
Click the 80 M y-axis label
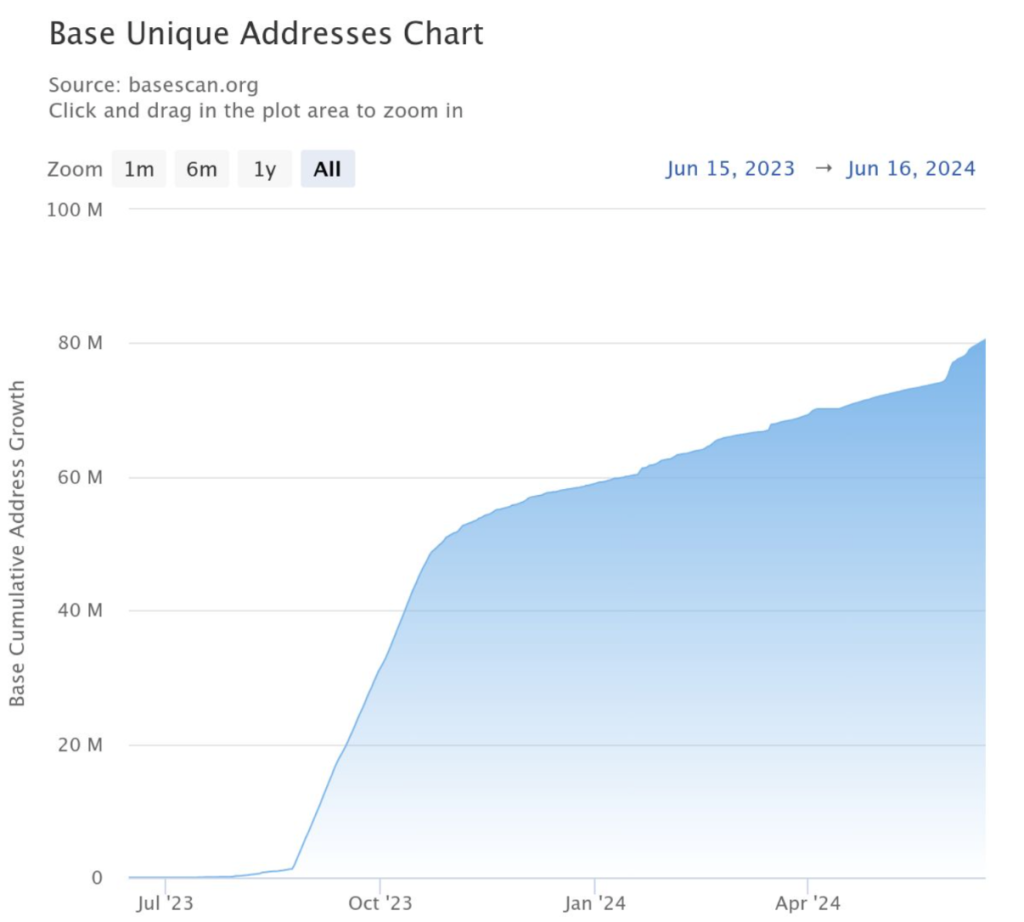point(83,343)
